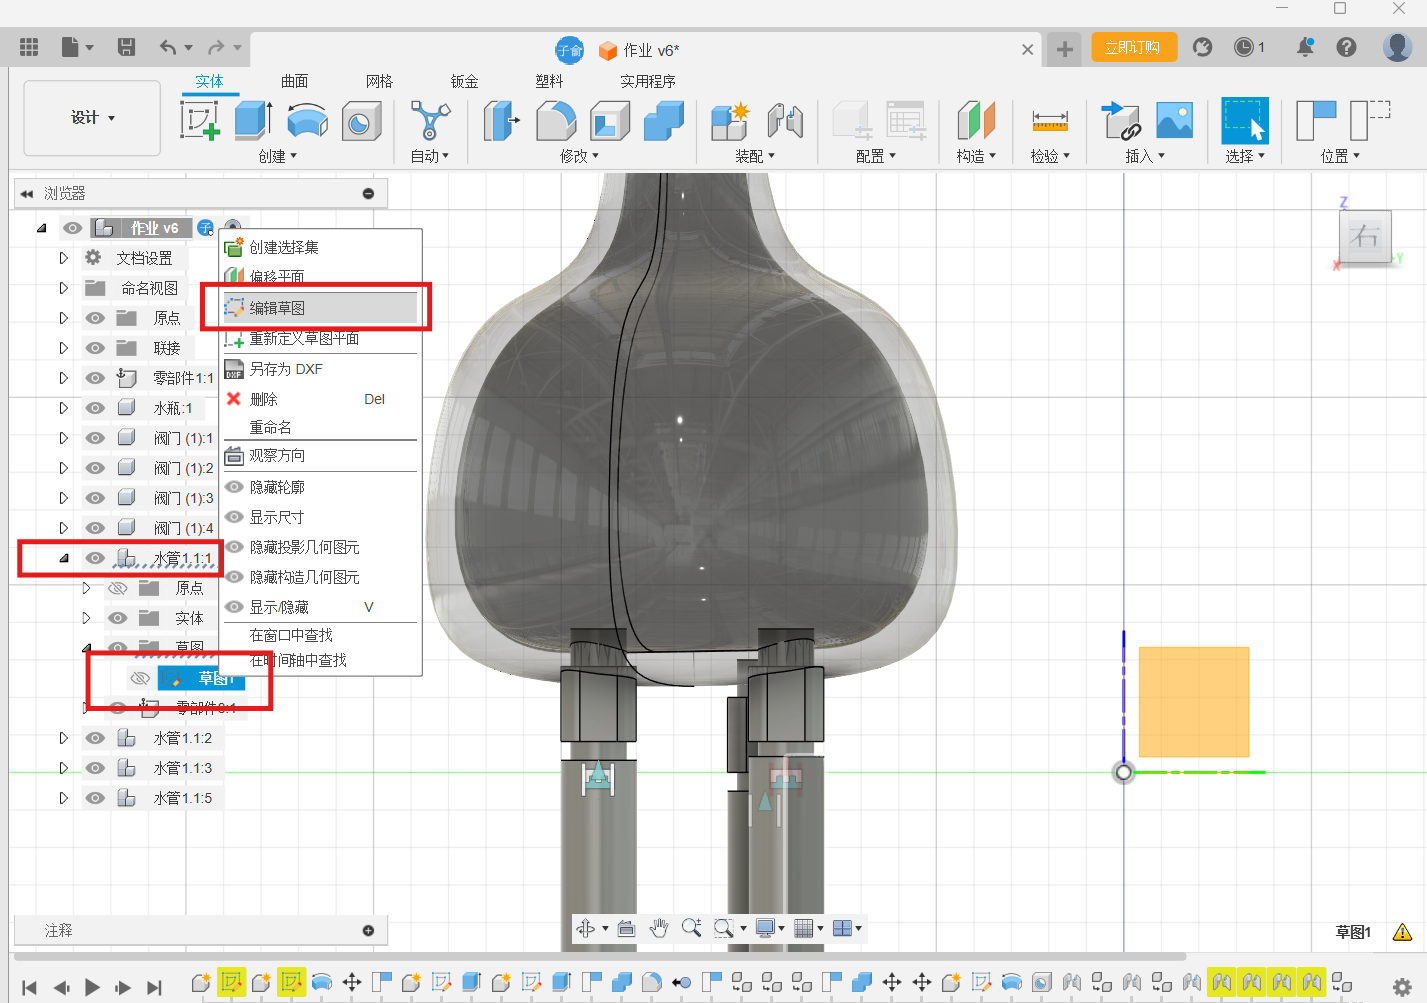This screenshot has height=1003, width=1427.
Task: Choose the Fillet tool icon
Action: (x=556, y=121)
